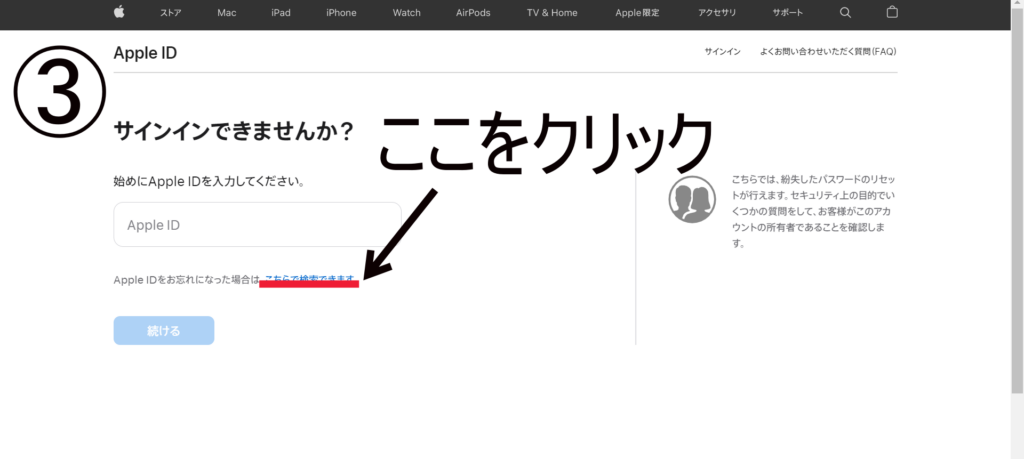Screen dimensions: 1024x459
Task: Open the サポート nav item
Action: (788, 12)
